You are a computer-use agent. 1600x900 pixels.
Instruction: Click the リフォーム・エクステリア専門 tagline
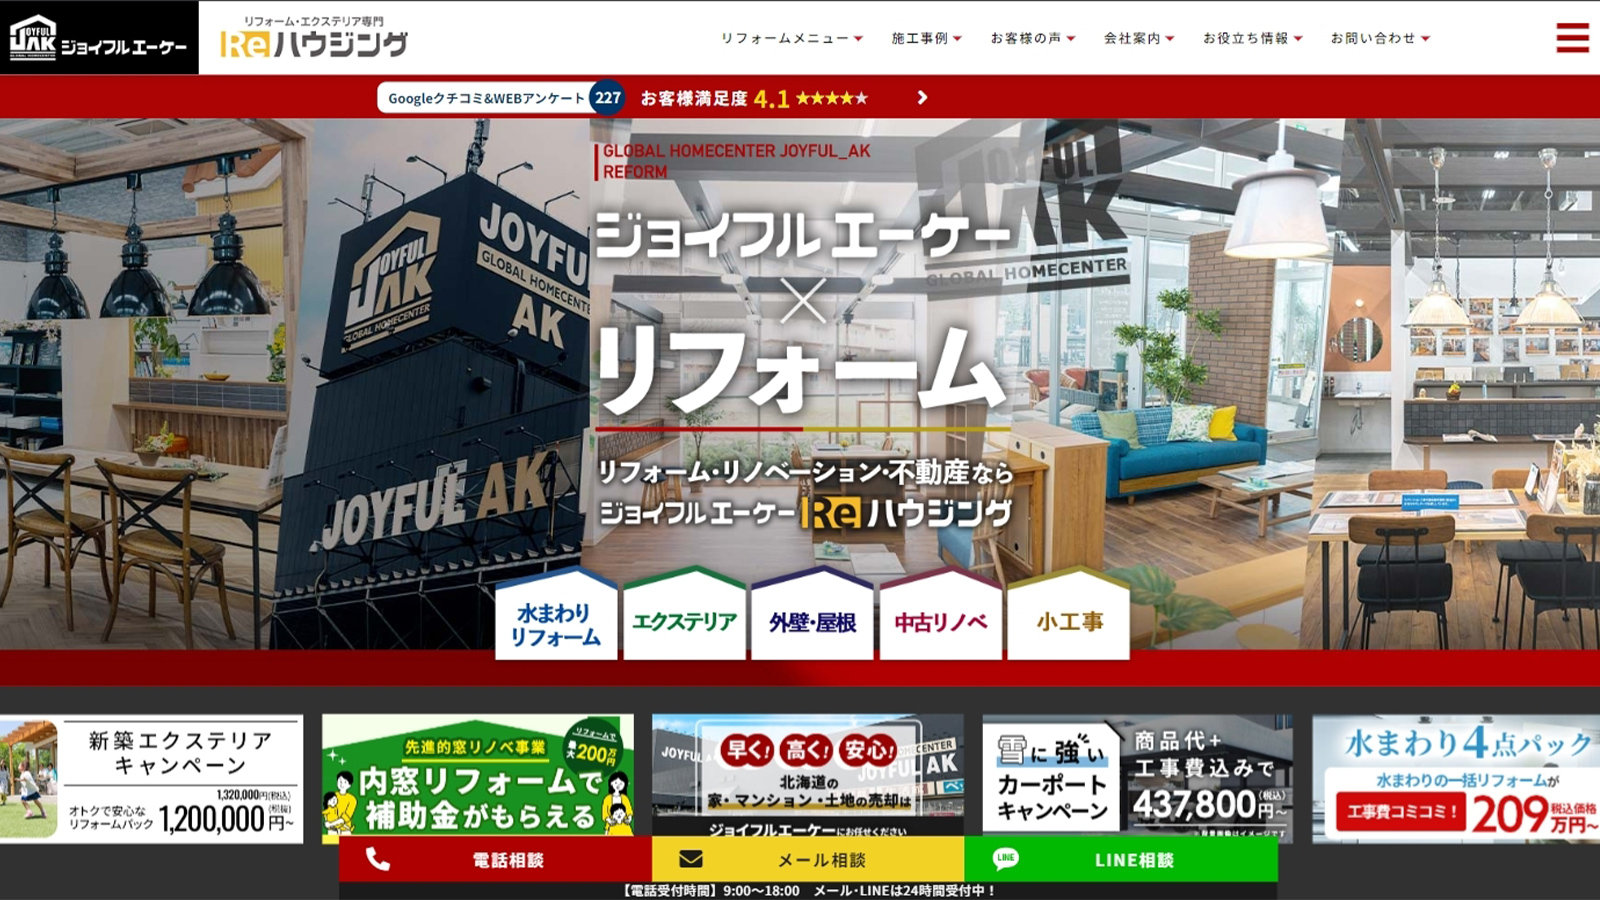tap(314, 21)
